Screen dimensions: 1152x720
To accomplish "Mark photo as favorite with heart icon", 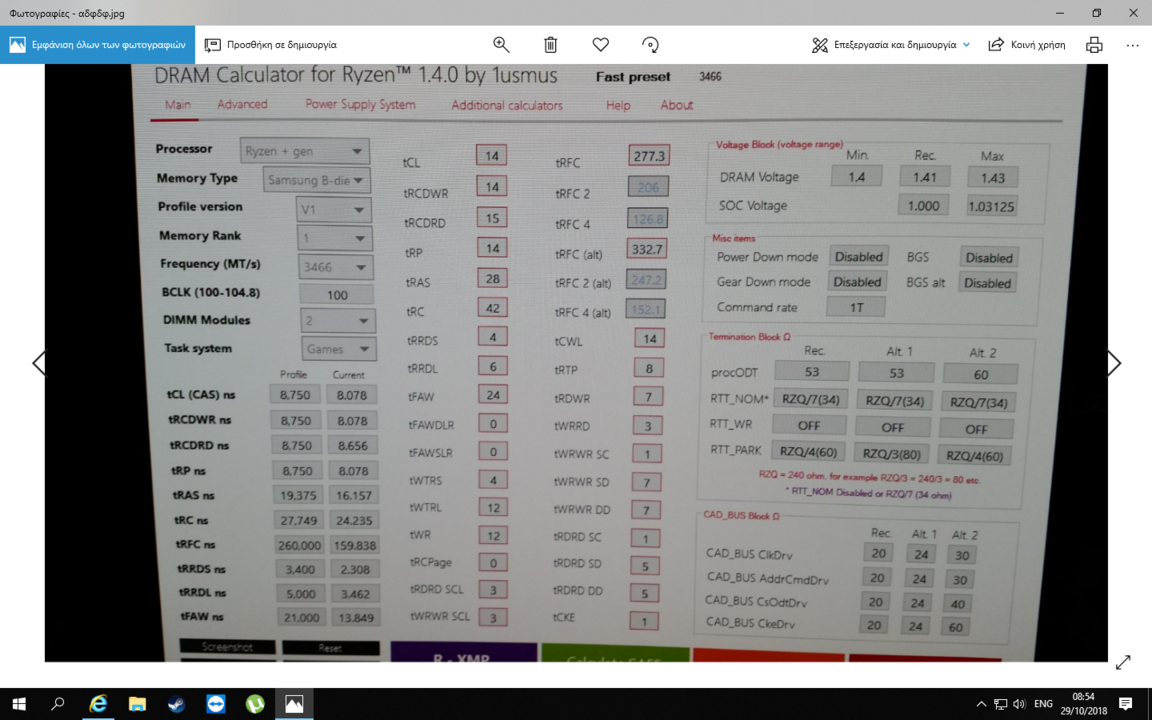I will [600, 45].
